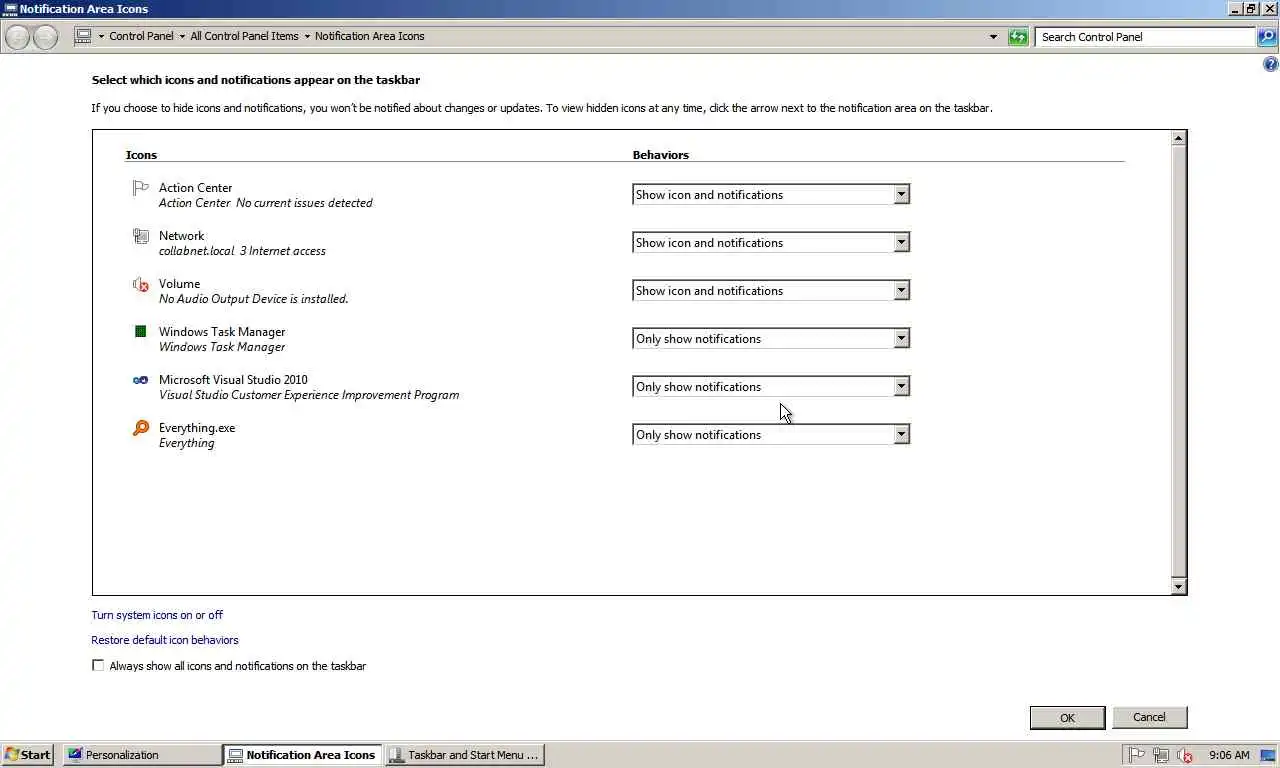Click the Windows Task Manager green icon

tap(140, 331)
